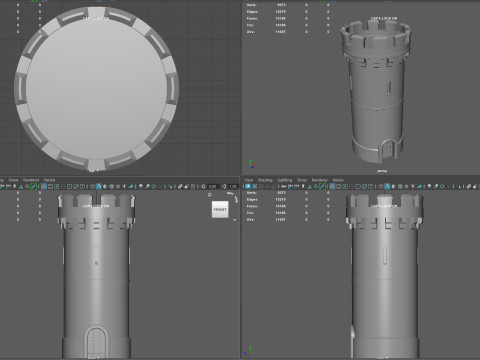Toggle Textured display in front view panel
The image size is (480, 360).
pos(118,186)
